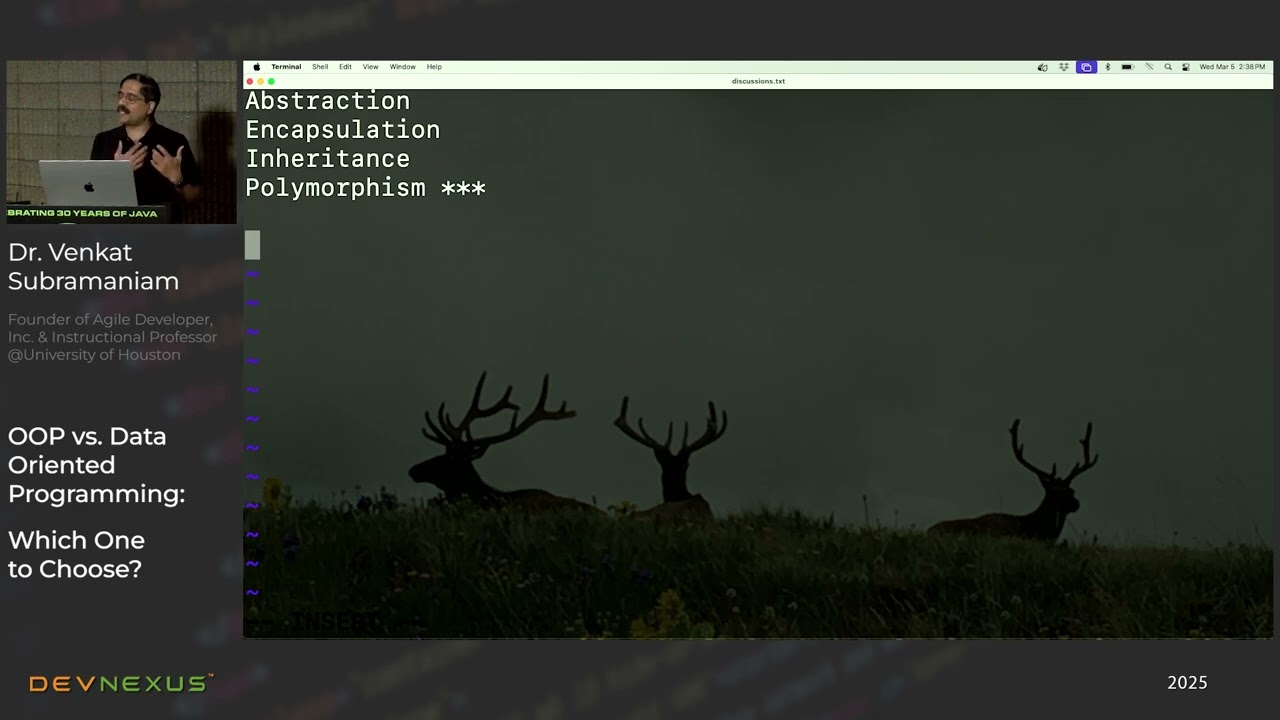This screenshot has width=1280, height=720.
Task: Open the View menu
Action: [371, 67]
